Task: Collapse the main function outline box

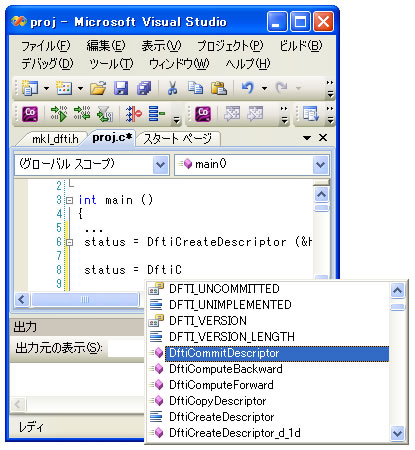Action: (x=69, y=200)
